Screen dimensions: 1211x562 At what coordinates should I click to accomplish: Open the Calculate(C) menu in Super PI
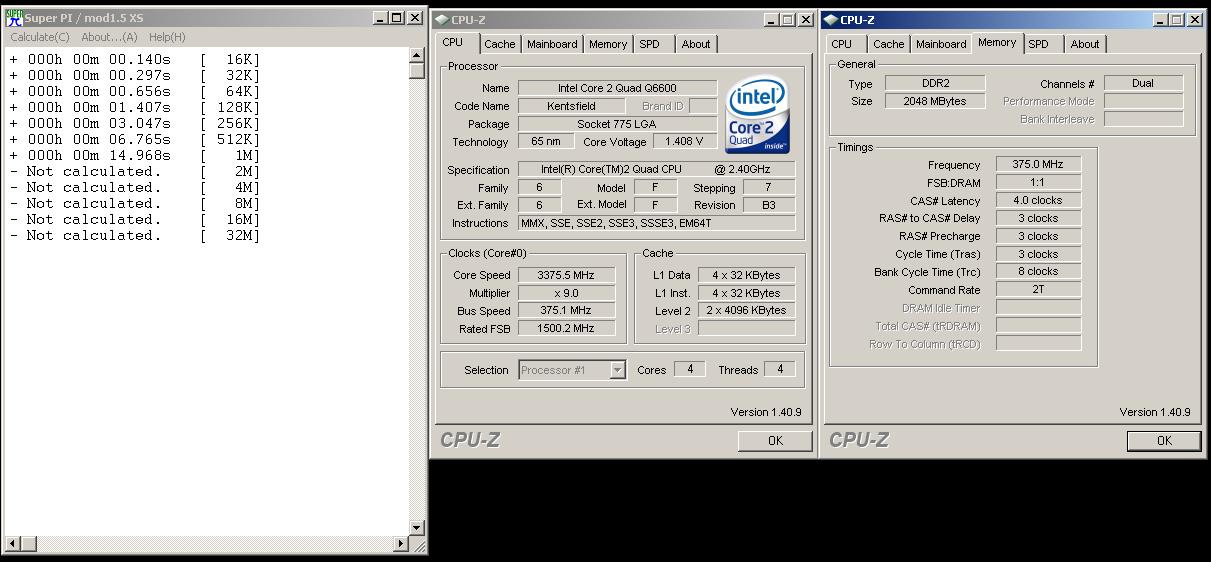(x=40, y=37)
